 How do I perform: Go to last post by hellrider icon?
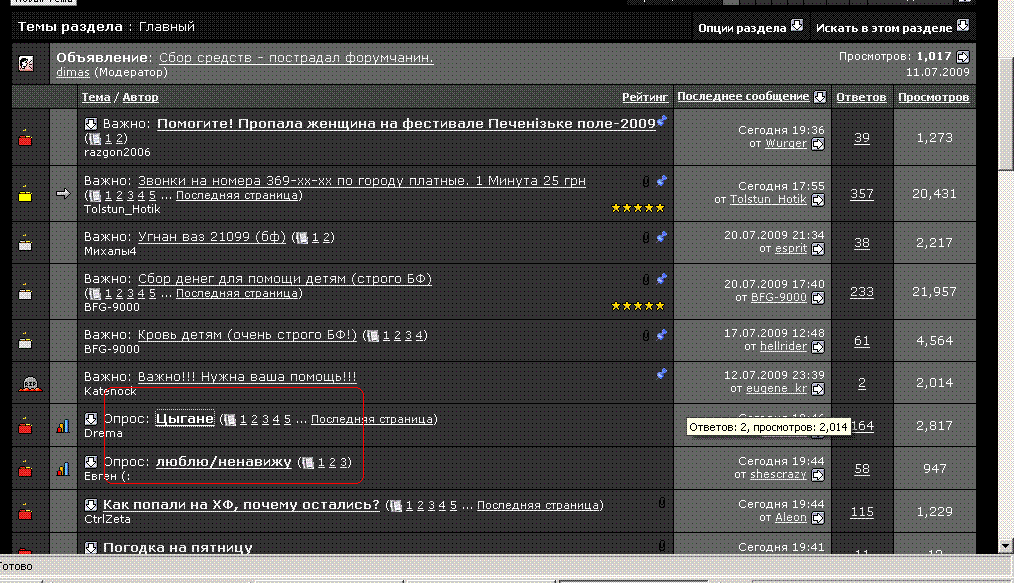[818, 347]
